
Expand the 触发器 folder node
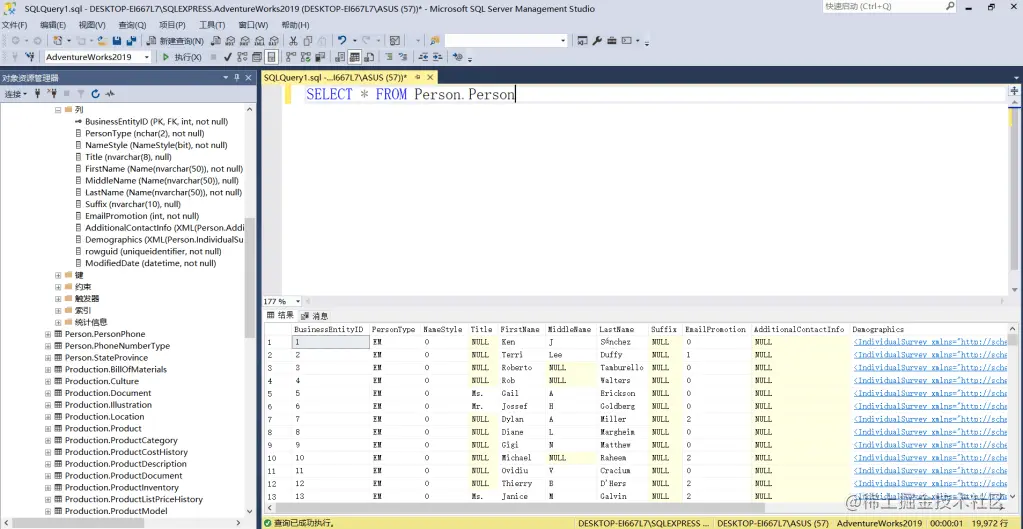point(58,299)
